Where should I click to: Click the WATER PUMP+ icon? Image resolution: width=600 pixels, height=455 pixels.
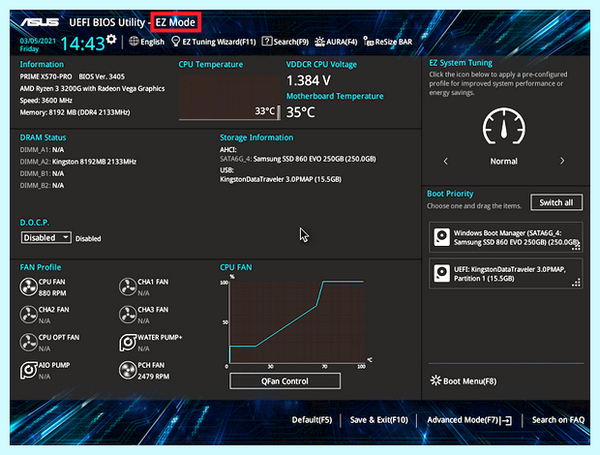coord(127,342)
